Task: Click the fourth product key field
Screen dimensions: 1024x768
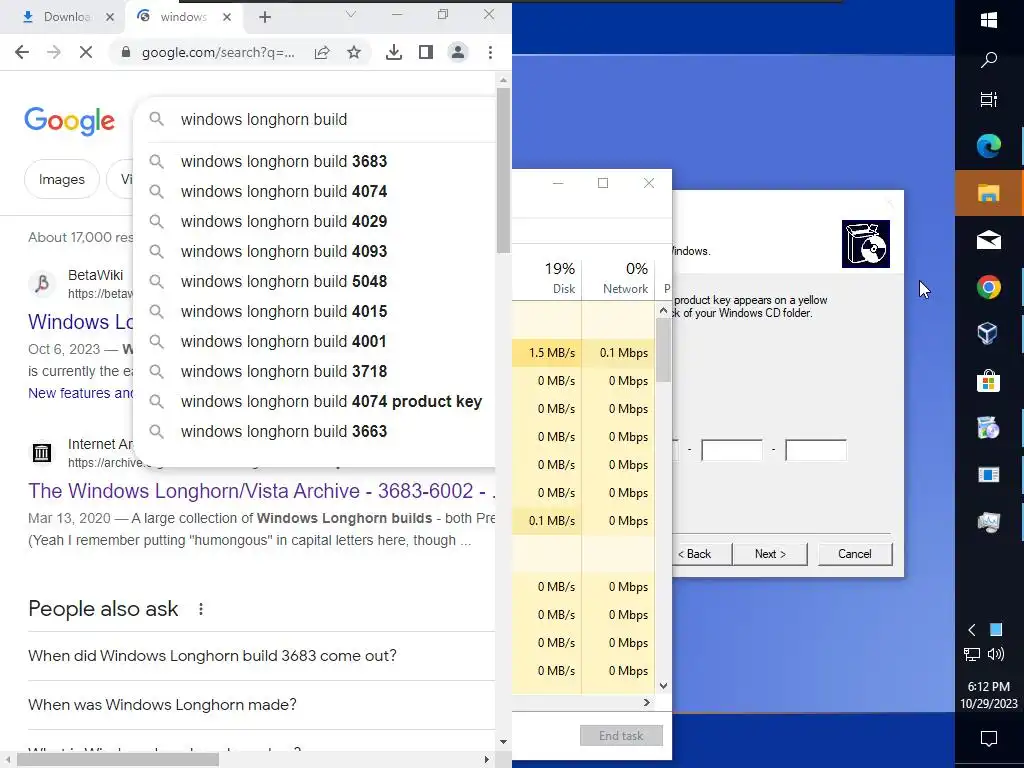Action: pos(731,450)
